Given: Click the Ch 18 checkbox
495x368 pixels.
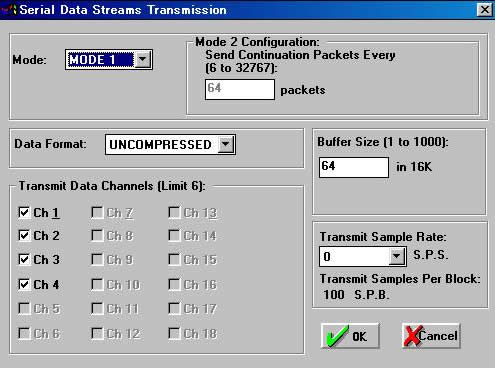Looking at the screenshot, I should (x=174, y=333).
